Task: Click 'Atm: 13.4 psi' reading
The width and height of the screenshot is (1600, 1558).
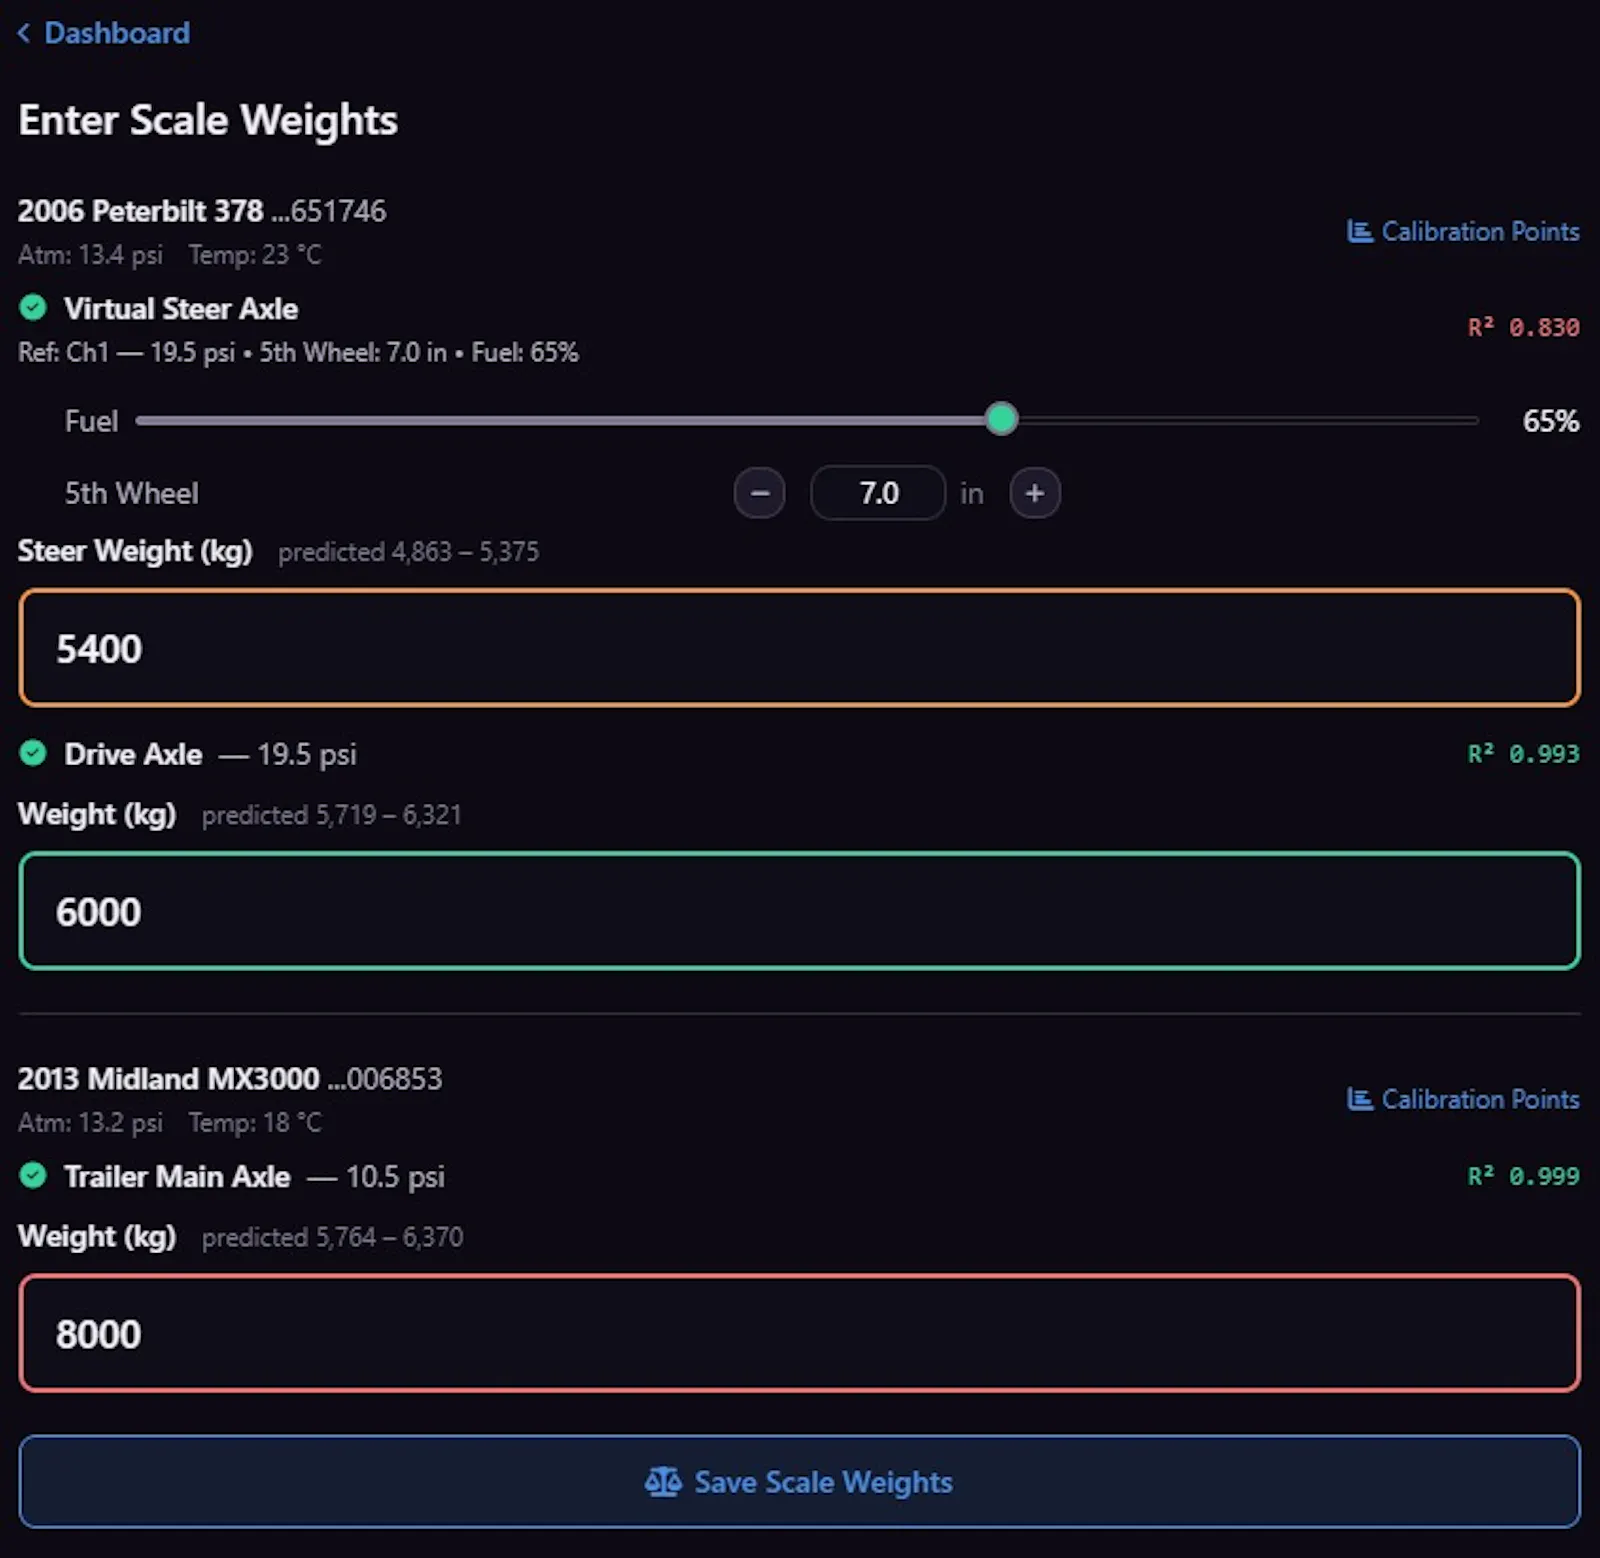Action: (90, 255)
